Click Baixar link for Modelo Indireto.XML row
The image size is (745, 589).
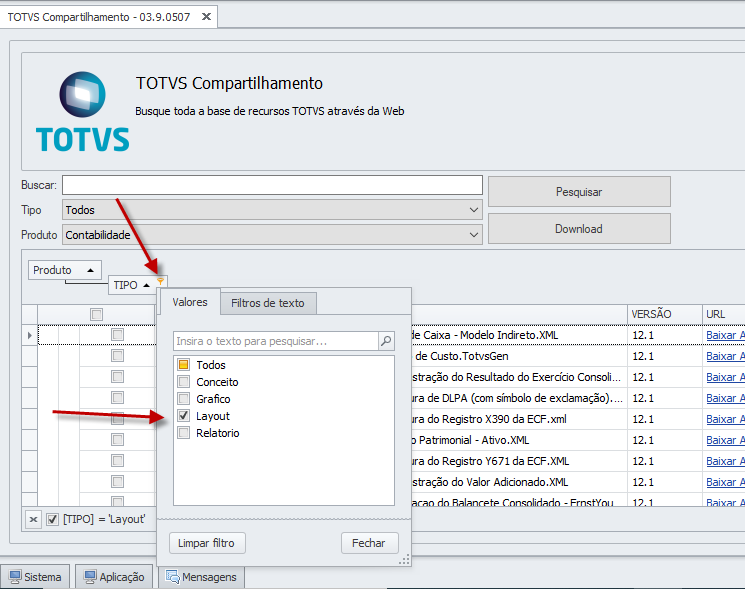click(725, 335)
